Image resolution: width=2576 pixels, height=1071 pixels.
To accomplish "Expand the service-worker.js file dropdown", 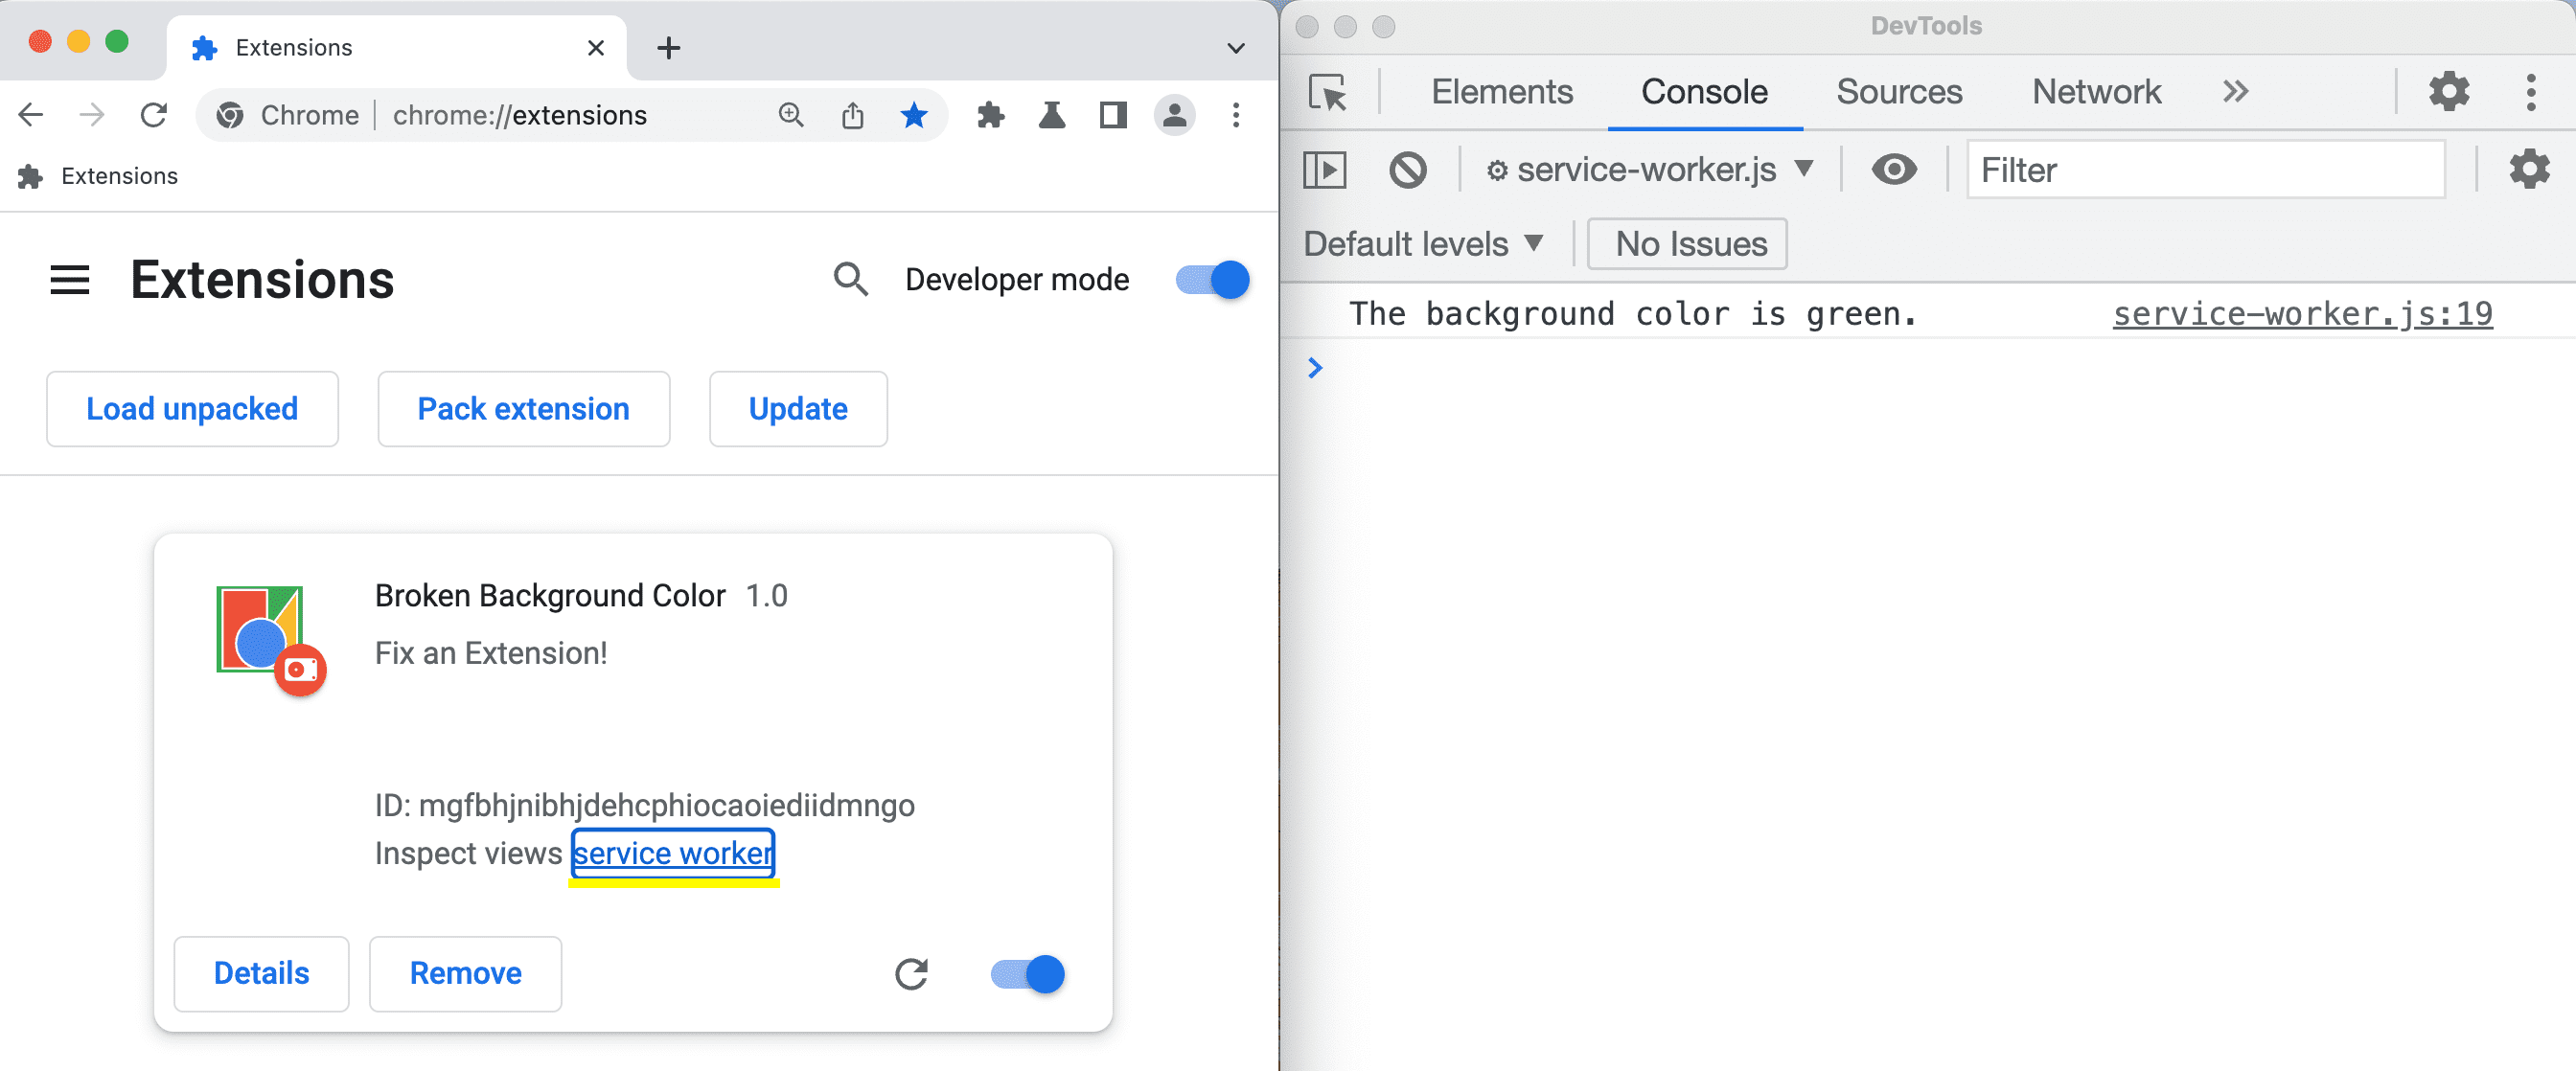I will point(1803,171).
